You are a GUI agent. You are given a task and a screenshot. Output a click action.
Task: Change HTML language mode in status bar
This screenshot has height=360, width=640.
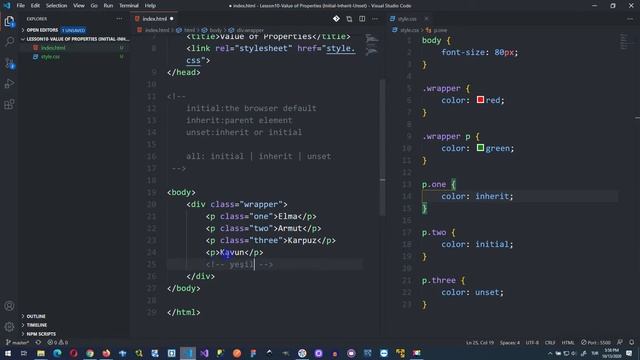click(568, 342)
